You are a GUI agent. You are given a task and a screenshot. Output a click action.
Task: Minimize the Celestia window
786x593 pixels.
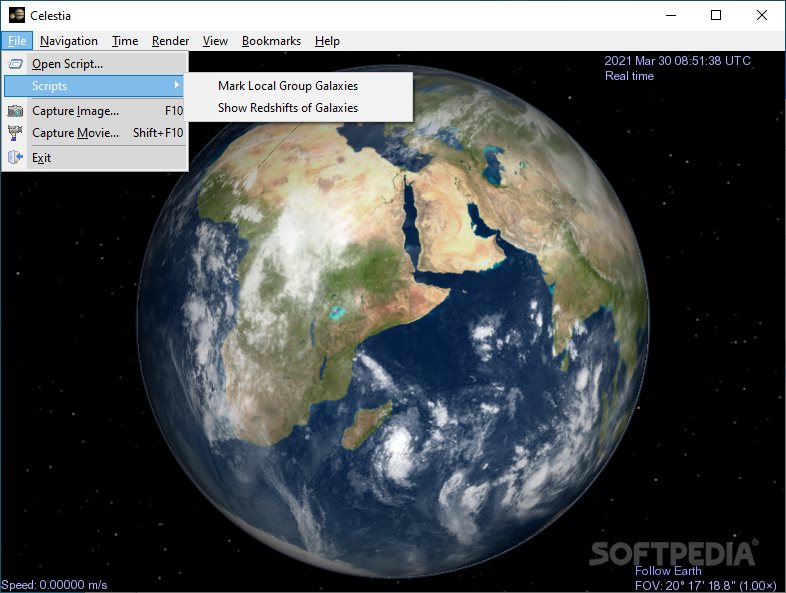[671, 16]
